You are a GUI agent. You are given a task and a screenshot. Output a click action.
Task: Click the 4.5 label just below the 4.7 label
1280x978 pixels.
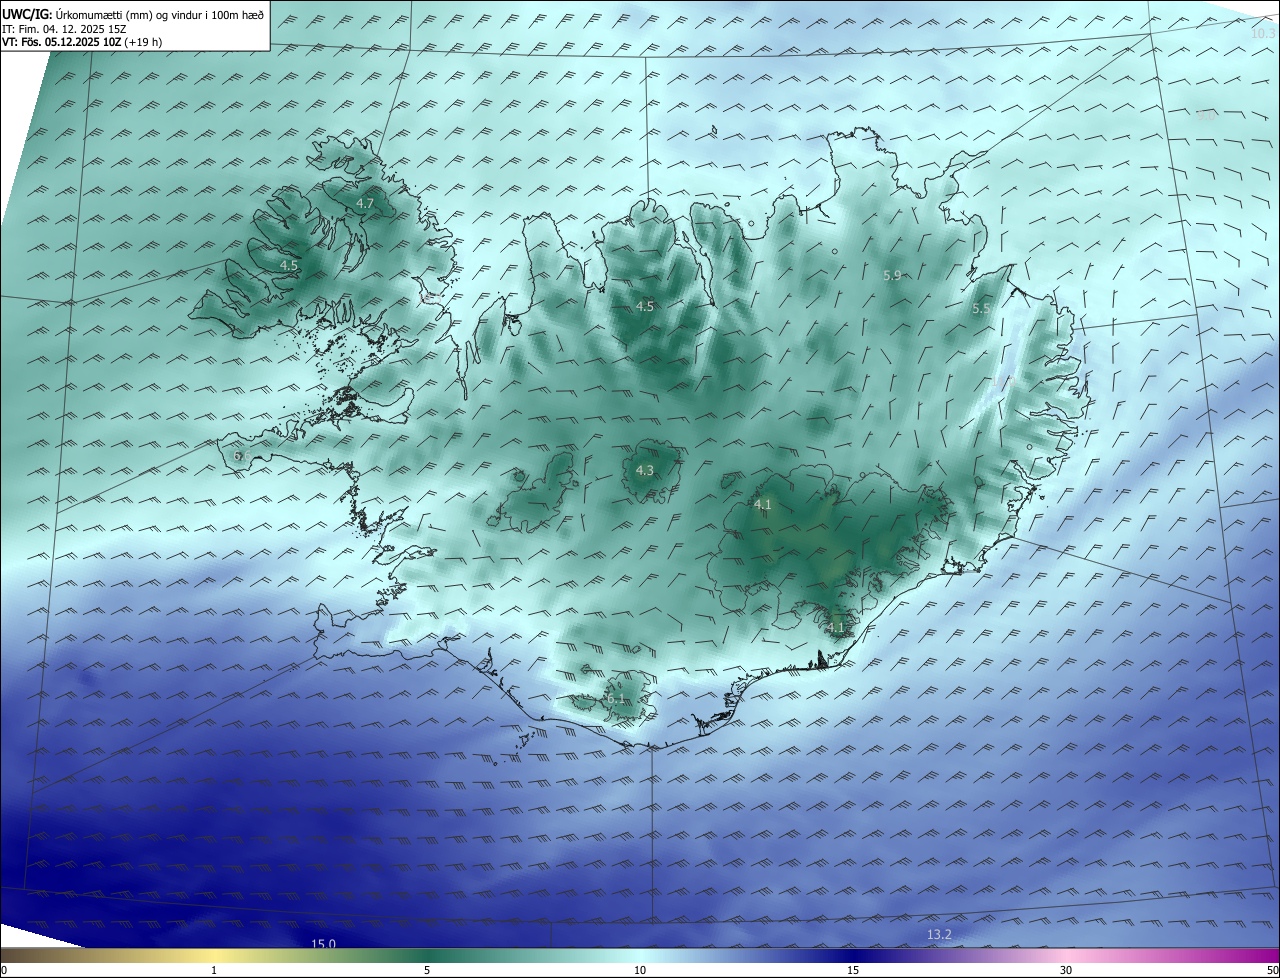click(x=289, y=265)
